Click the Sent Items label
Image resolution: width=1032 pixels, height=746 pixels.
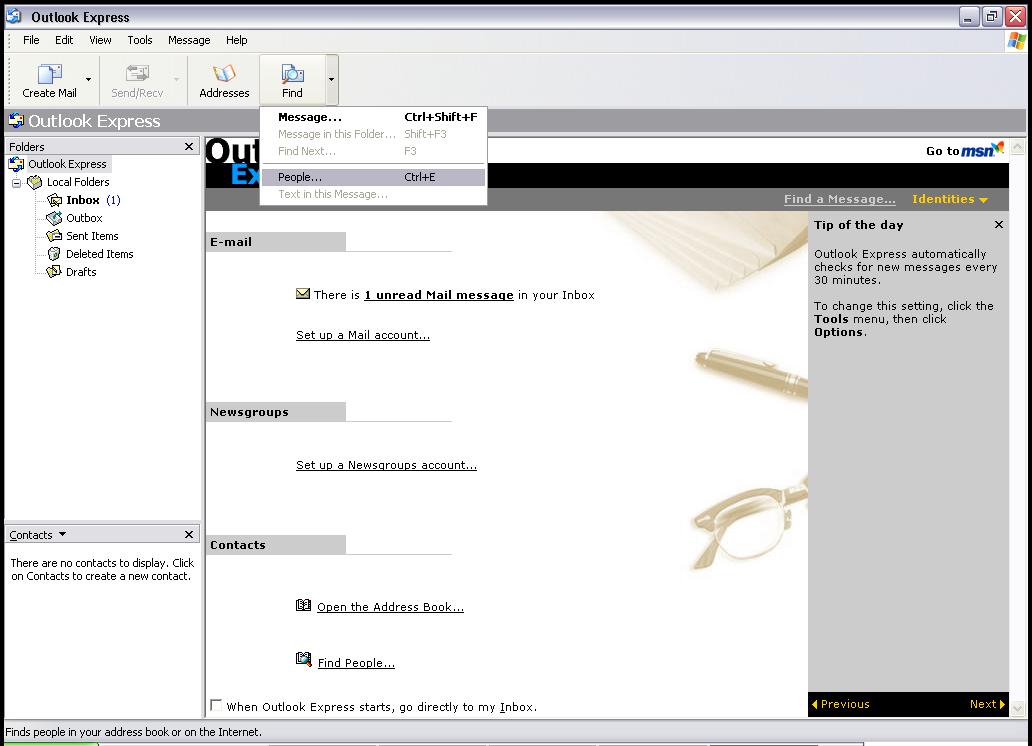[x=92, y=236]
